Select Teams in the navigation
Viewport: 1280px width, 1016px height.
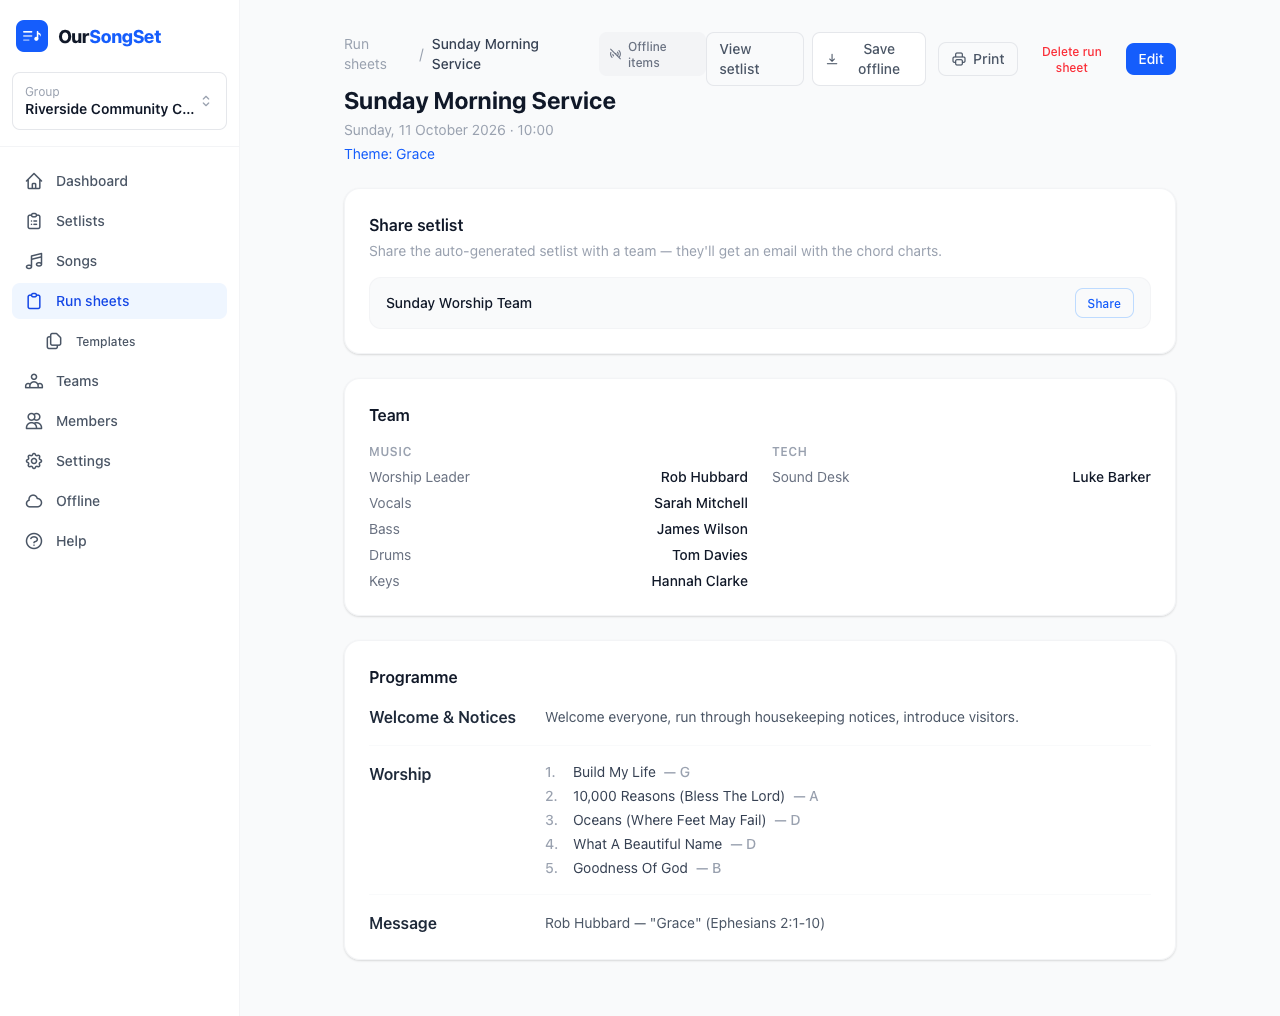coord(119,381)
